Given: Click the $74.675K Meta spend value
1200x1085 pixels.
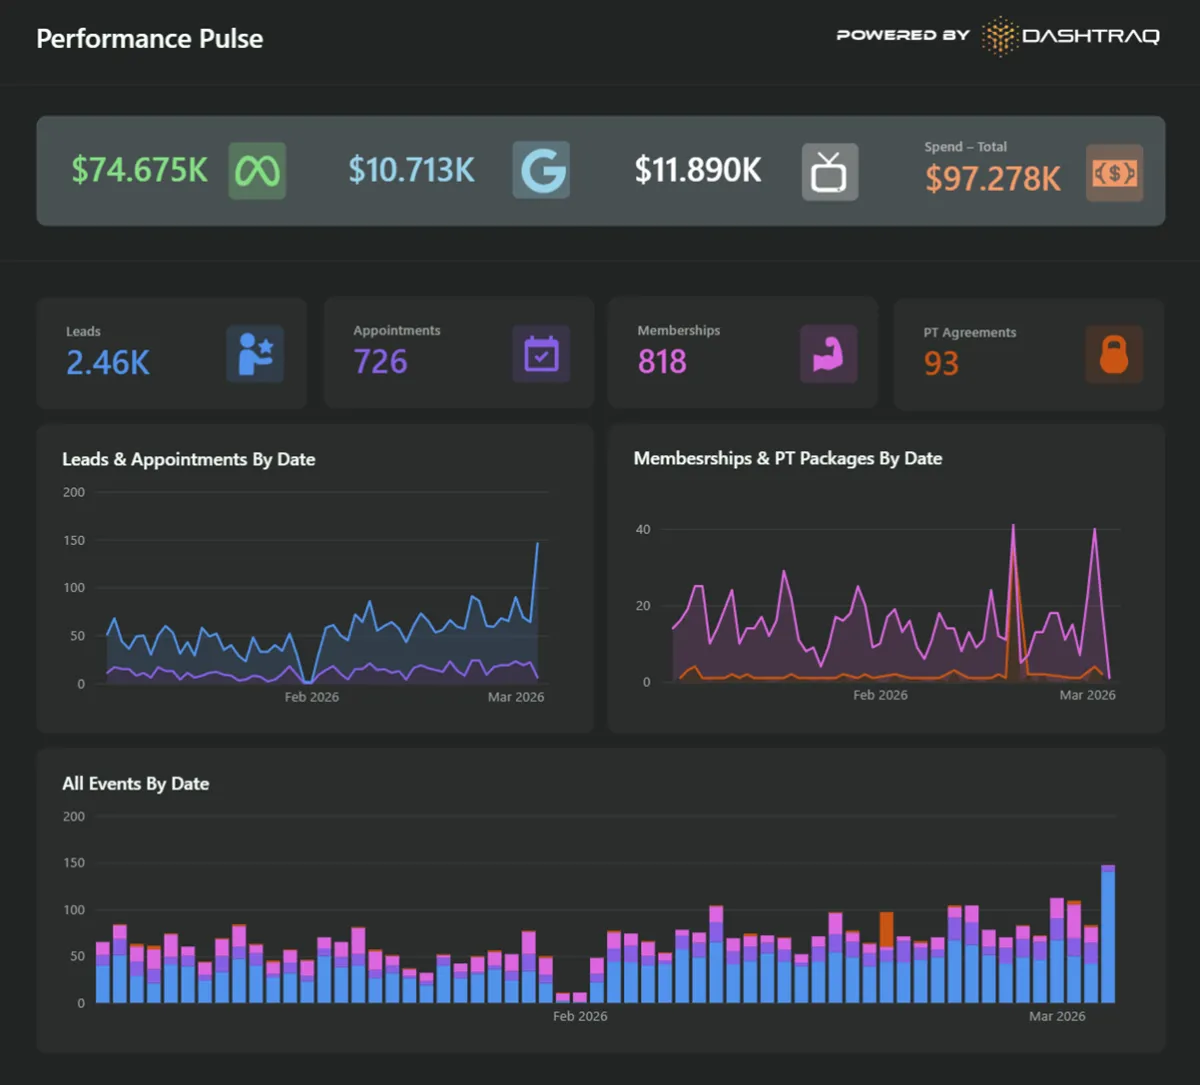Looking at the screenshot, I should point(140,170).
